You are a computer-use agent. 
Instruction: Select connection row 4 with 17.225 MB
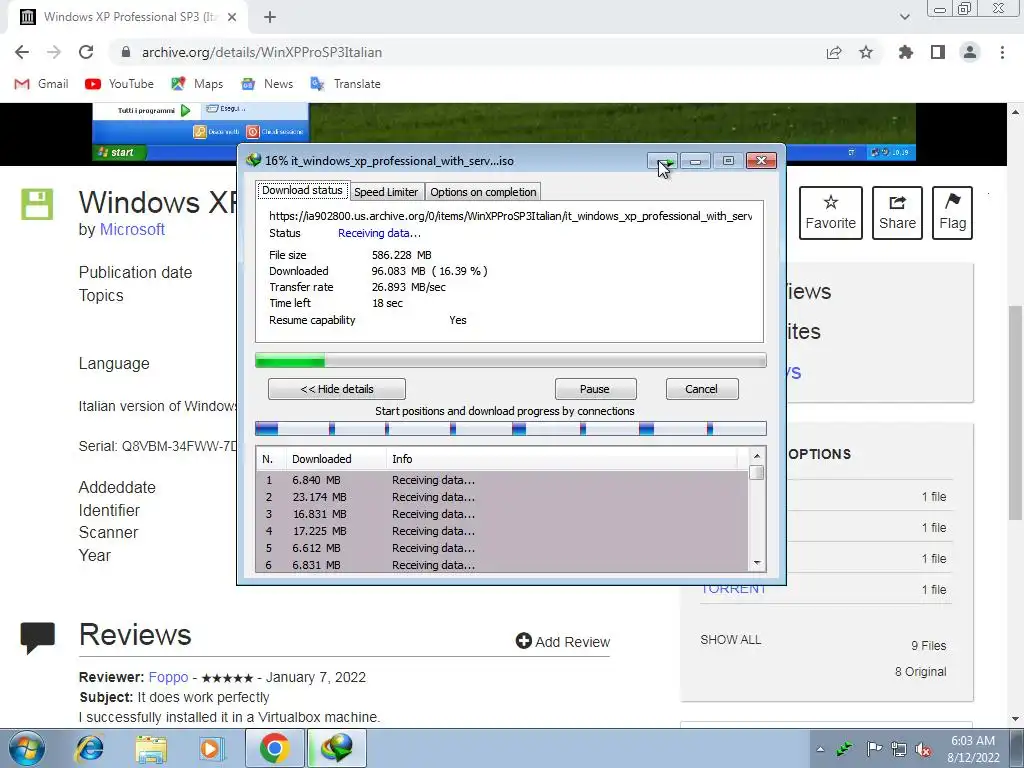502,531
